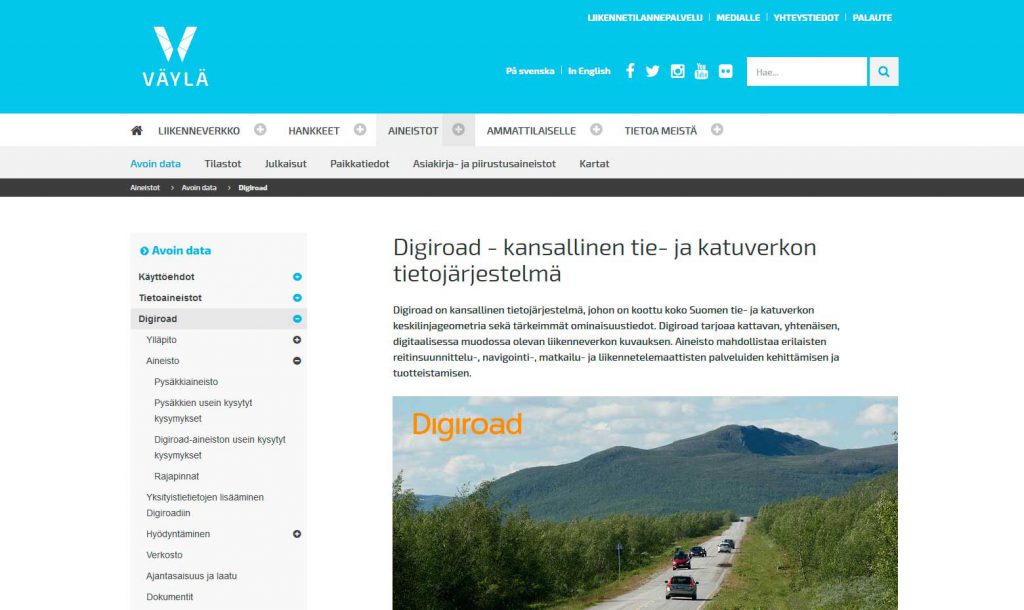This screenshot has height=610, width=1024.
Task: Select the Kartat submenu tab
Action: (x=594, y=164)
